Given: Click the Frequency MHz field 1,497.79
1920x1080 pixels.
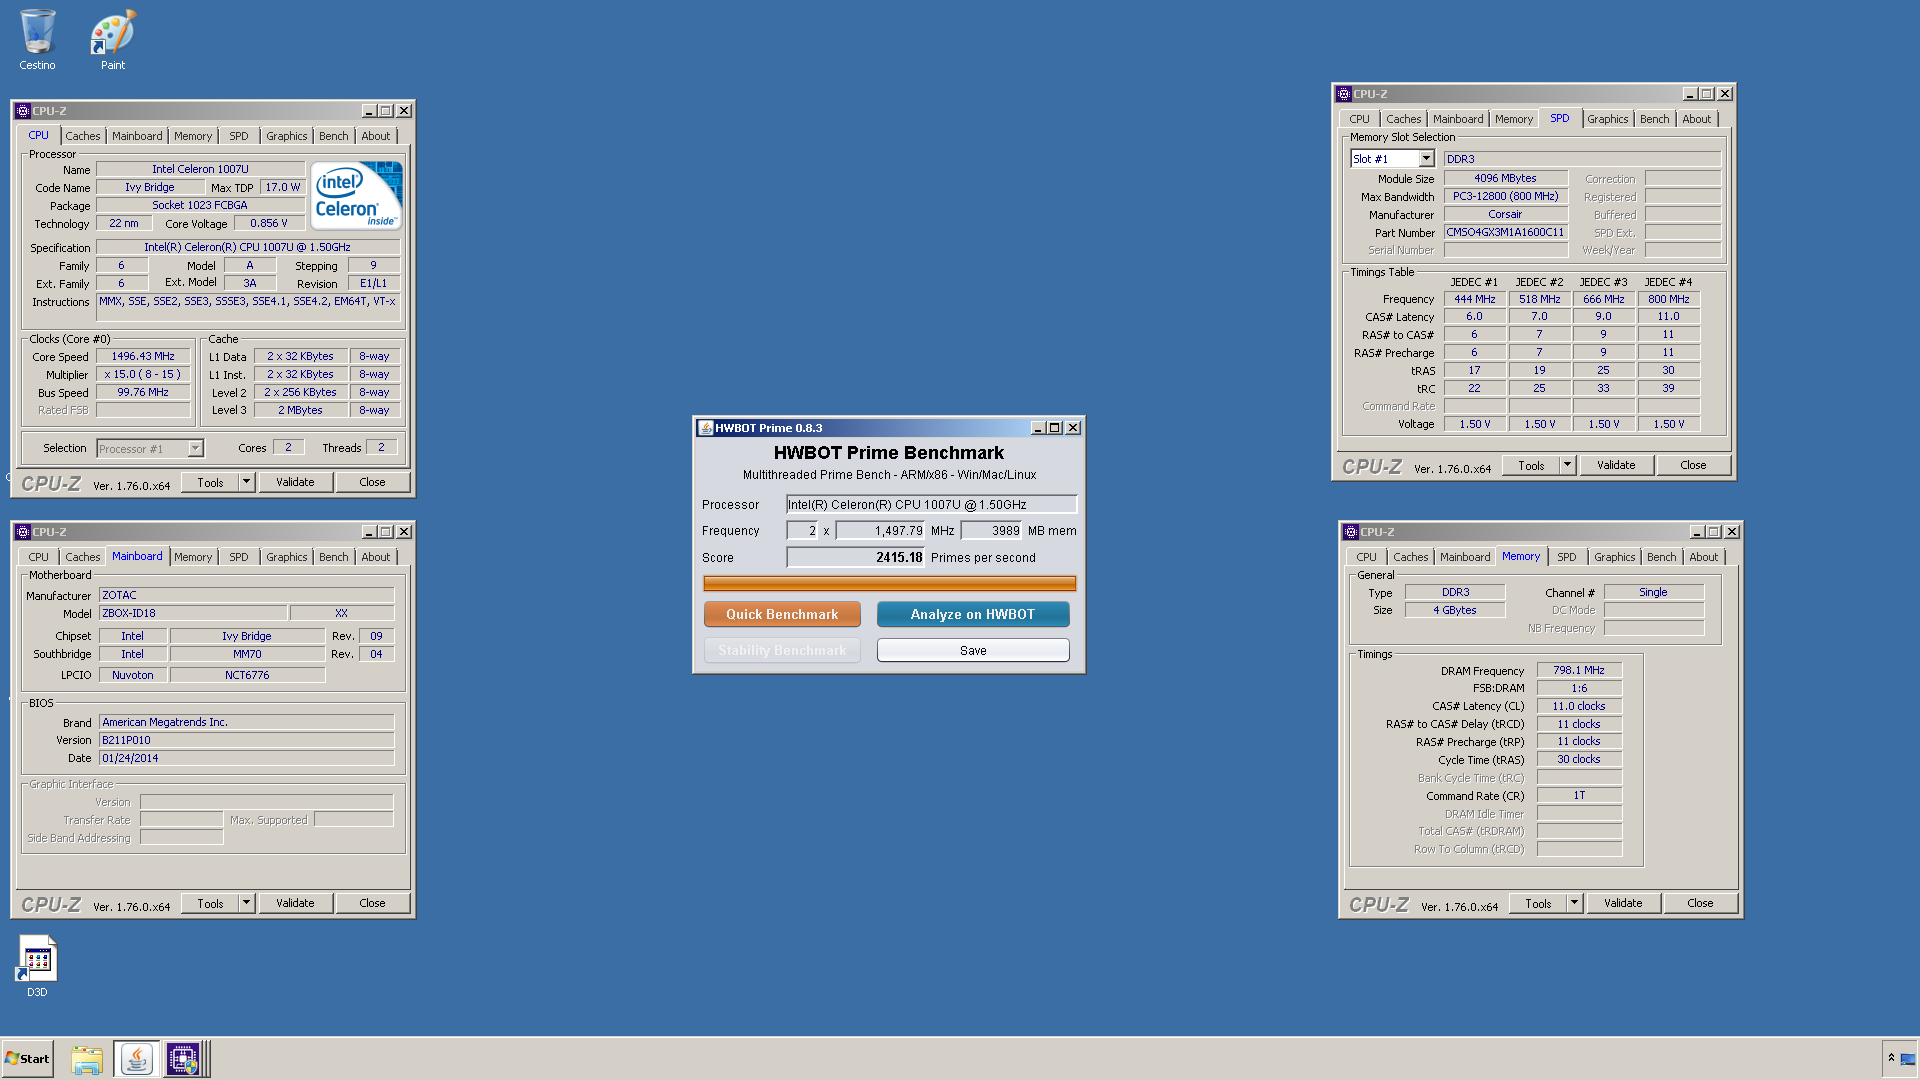Looking at the screenshot, I should (880, 531).
